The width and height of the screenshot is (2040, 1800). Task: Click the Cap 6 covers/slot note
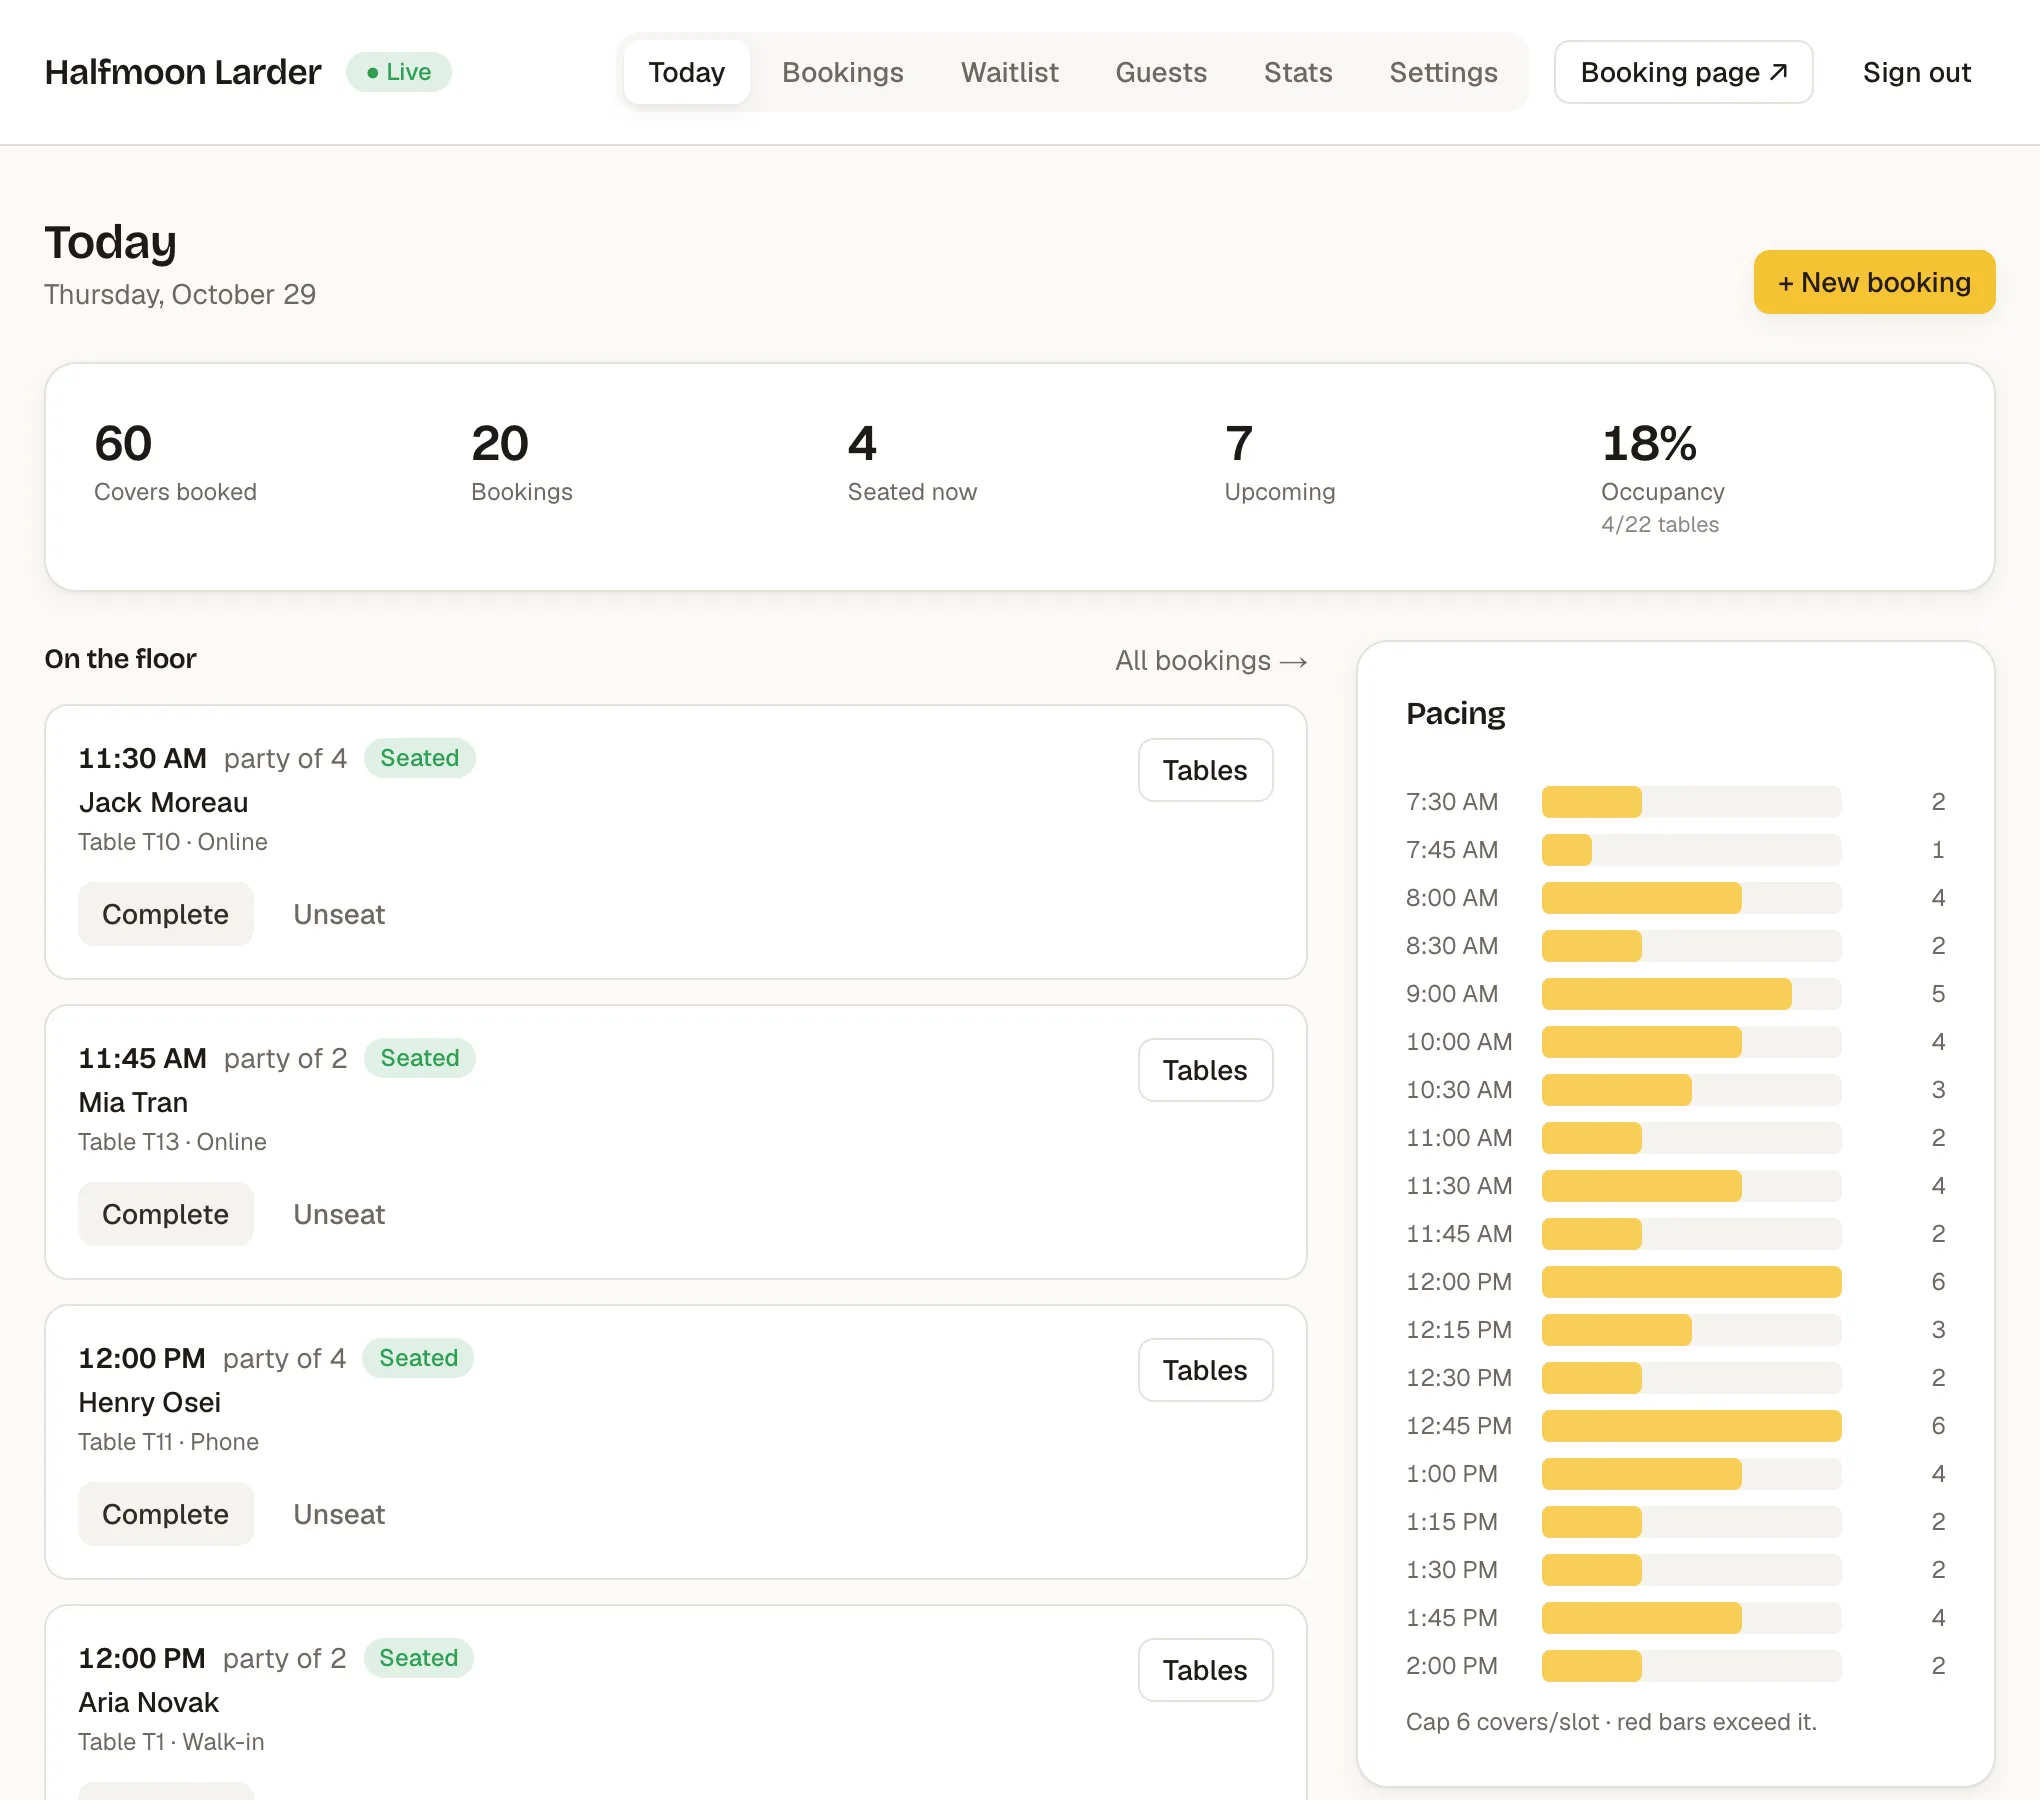1611,1722
